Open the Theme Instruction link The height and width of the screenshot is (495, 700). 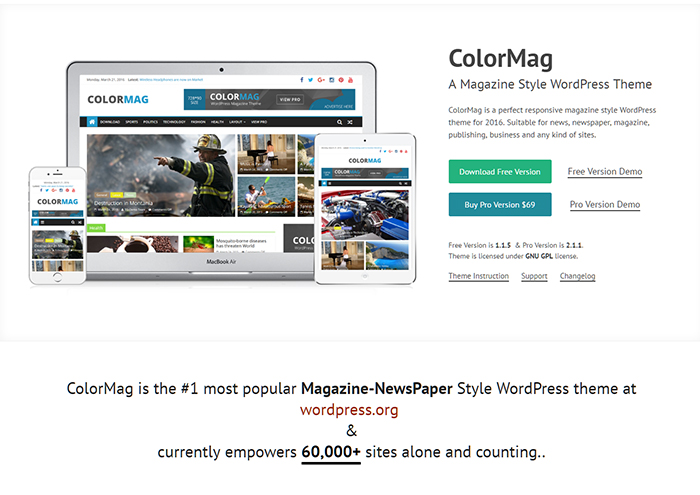479,276
